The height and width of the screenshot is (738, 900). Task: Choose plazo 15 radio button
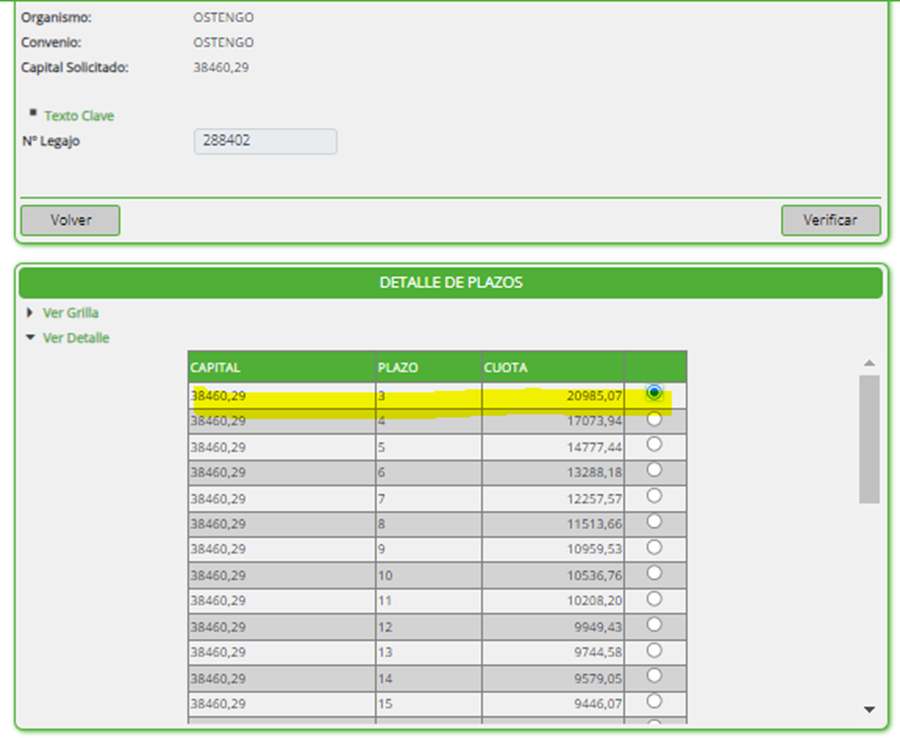click(x=654, y=701)
